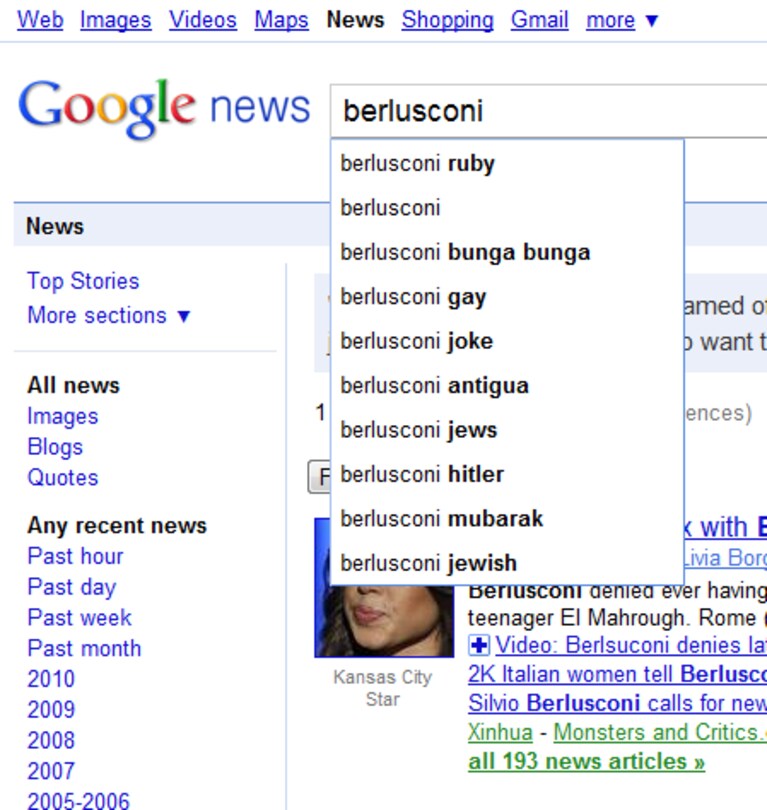Choose suggestion 'berlusconi ruby'

[507, 164]
